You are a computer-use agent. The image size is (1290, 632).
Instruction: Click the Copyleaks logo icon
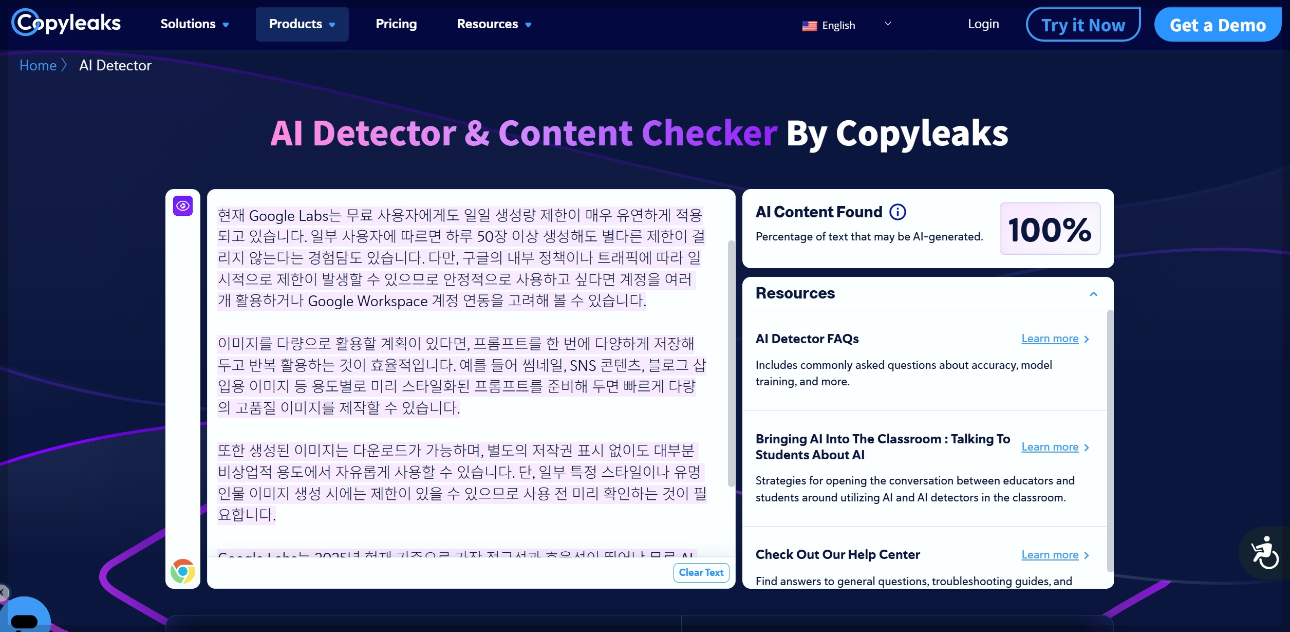coord(25,22)
